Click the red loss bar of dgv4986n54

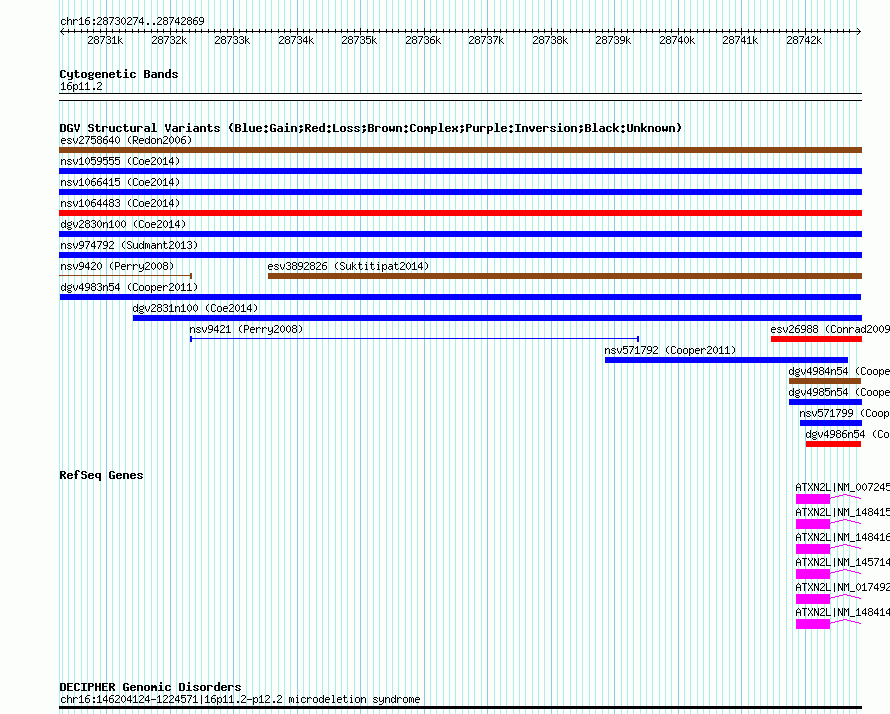point(833,444)
